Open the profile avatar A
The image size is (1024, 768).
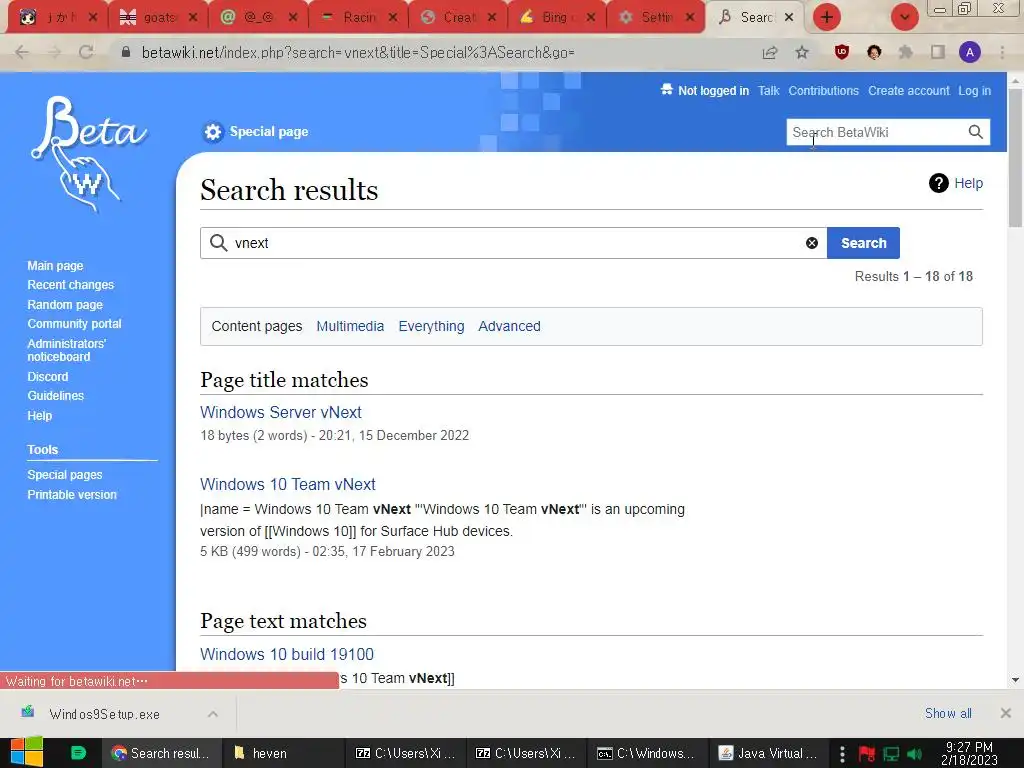tap(970, 52)
